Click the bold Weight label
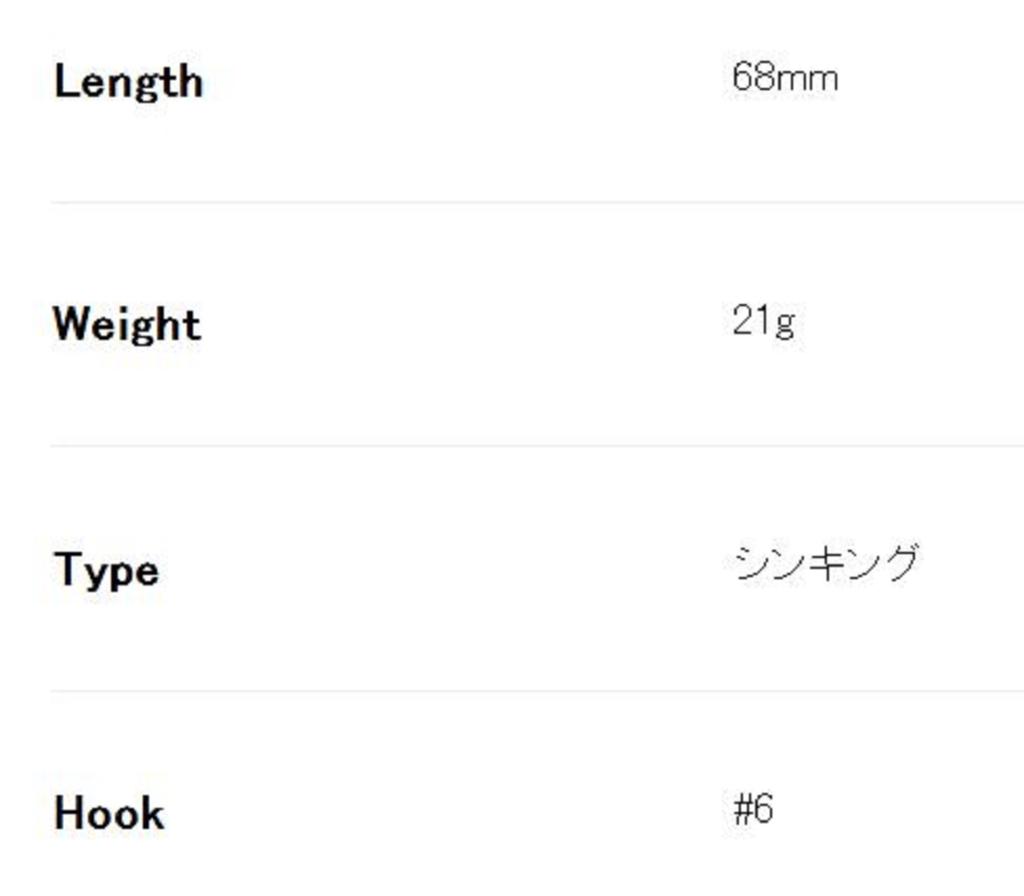 (127, 325)
